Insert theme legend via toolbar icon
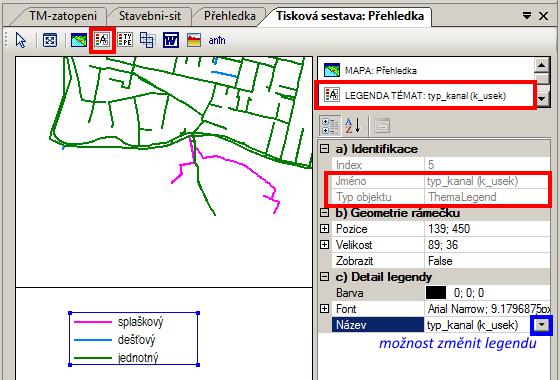The width and height of the screenshot is (560, 380). [102, 40]
